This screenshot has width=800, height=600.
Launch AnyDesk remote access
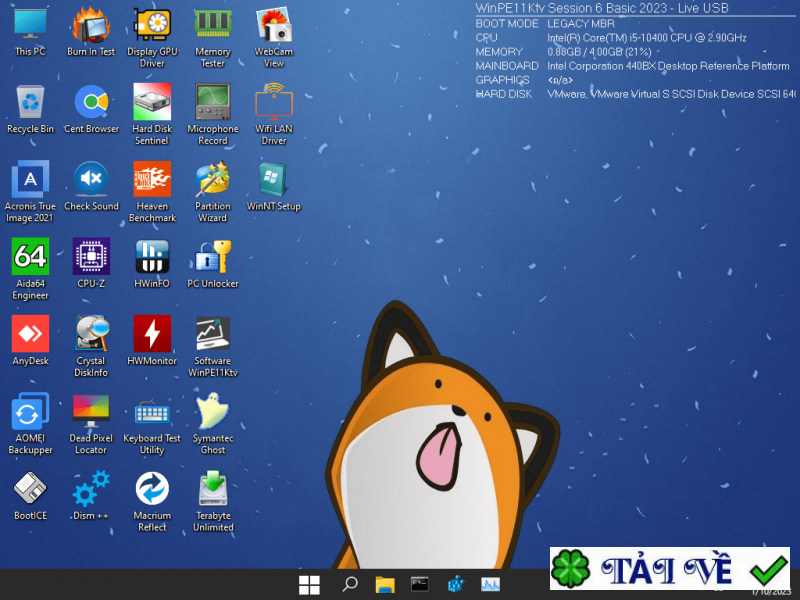click(30, 335)
